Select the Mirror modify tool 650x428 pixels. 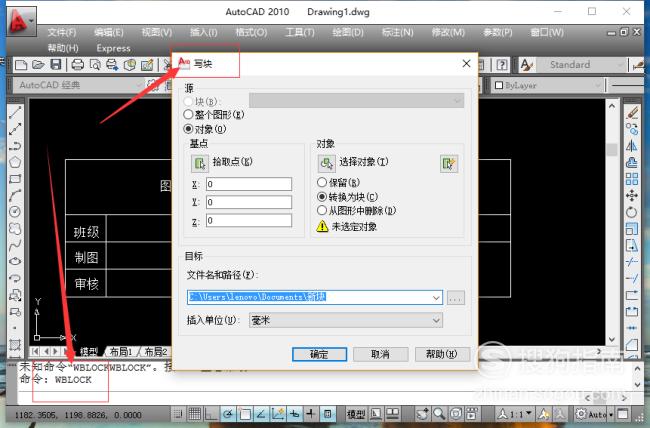(632, 146)
